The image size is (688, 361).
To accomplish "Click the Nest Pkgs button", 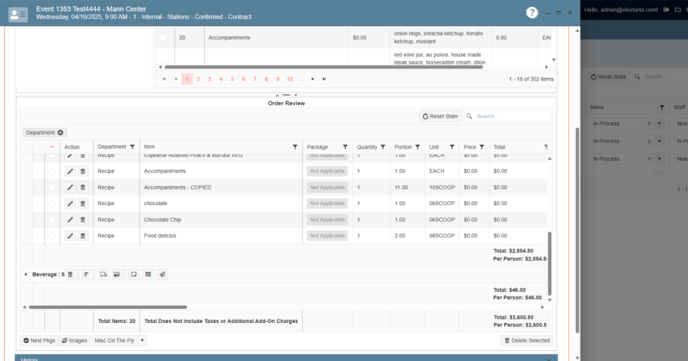I will 39,340.
